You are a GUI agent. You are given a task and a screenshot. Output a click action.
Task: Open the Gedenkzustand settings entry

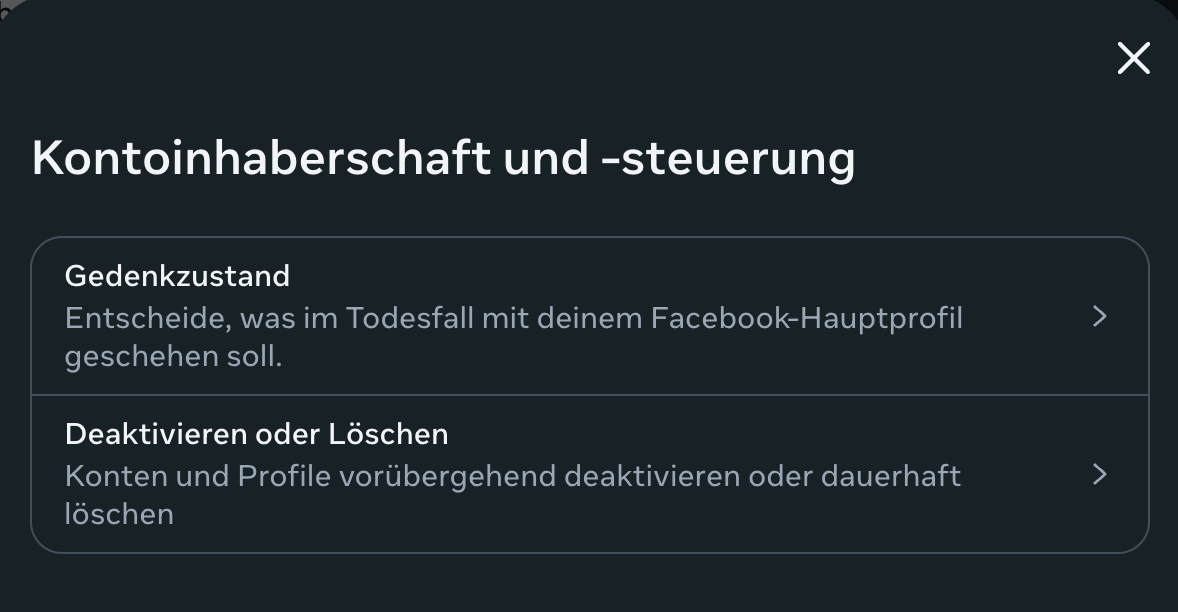[x=589, y=316]
